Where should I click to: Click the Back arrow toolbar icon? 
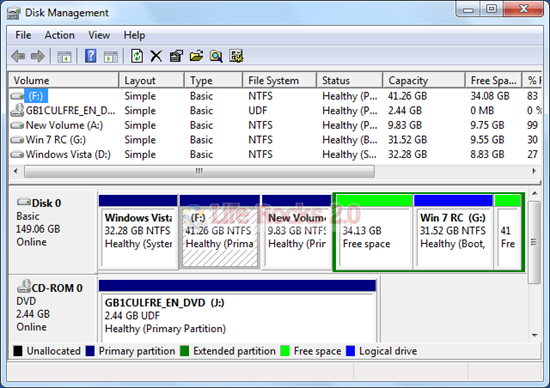(18, 56)
